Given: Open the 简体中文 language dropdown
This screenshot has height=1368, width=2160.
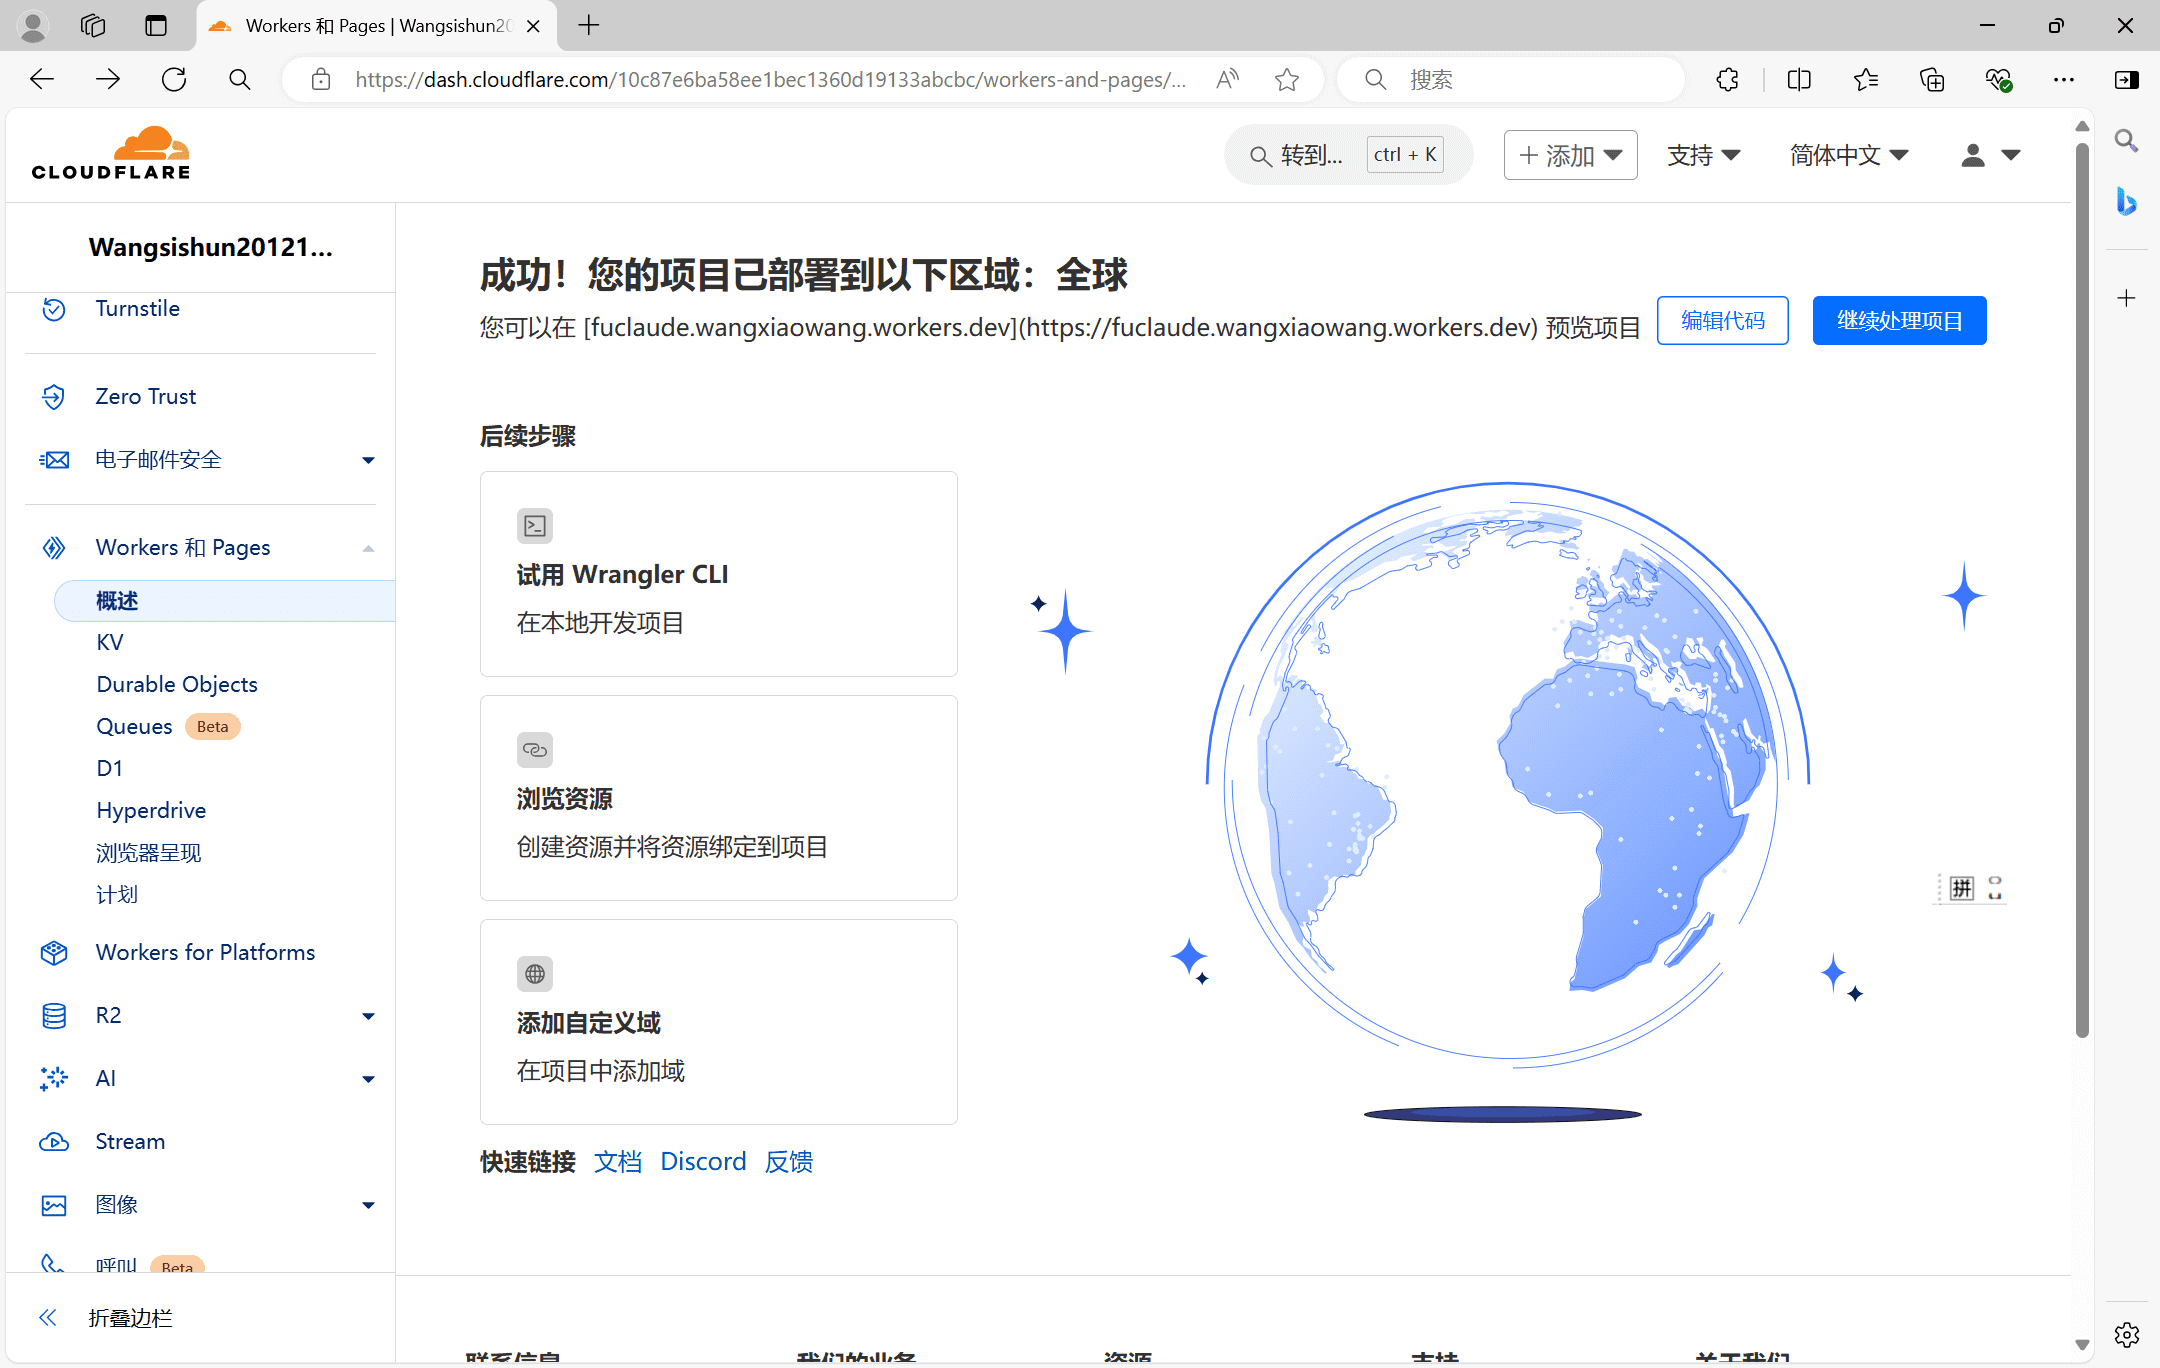Looking at the screenshot, I should pos(1849,155).
